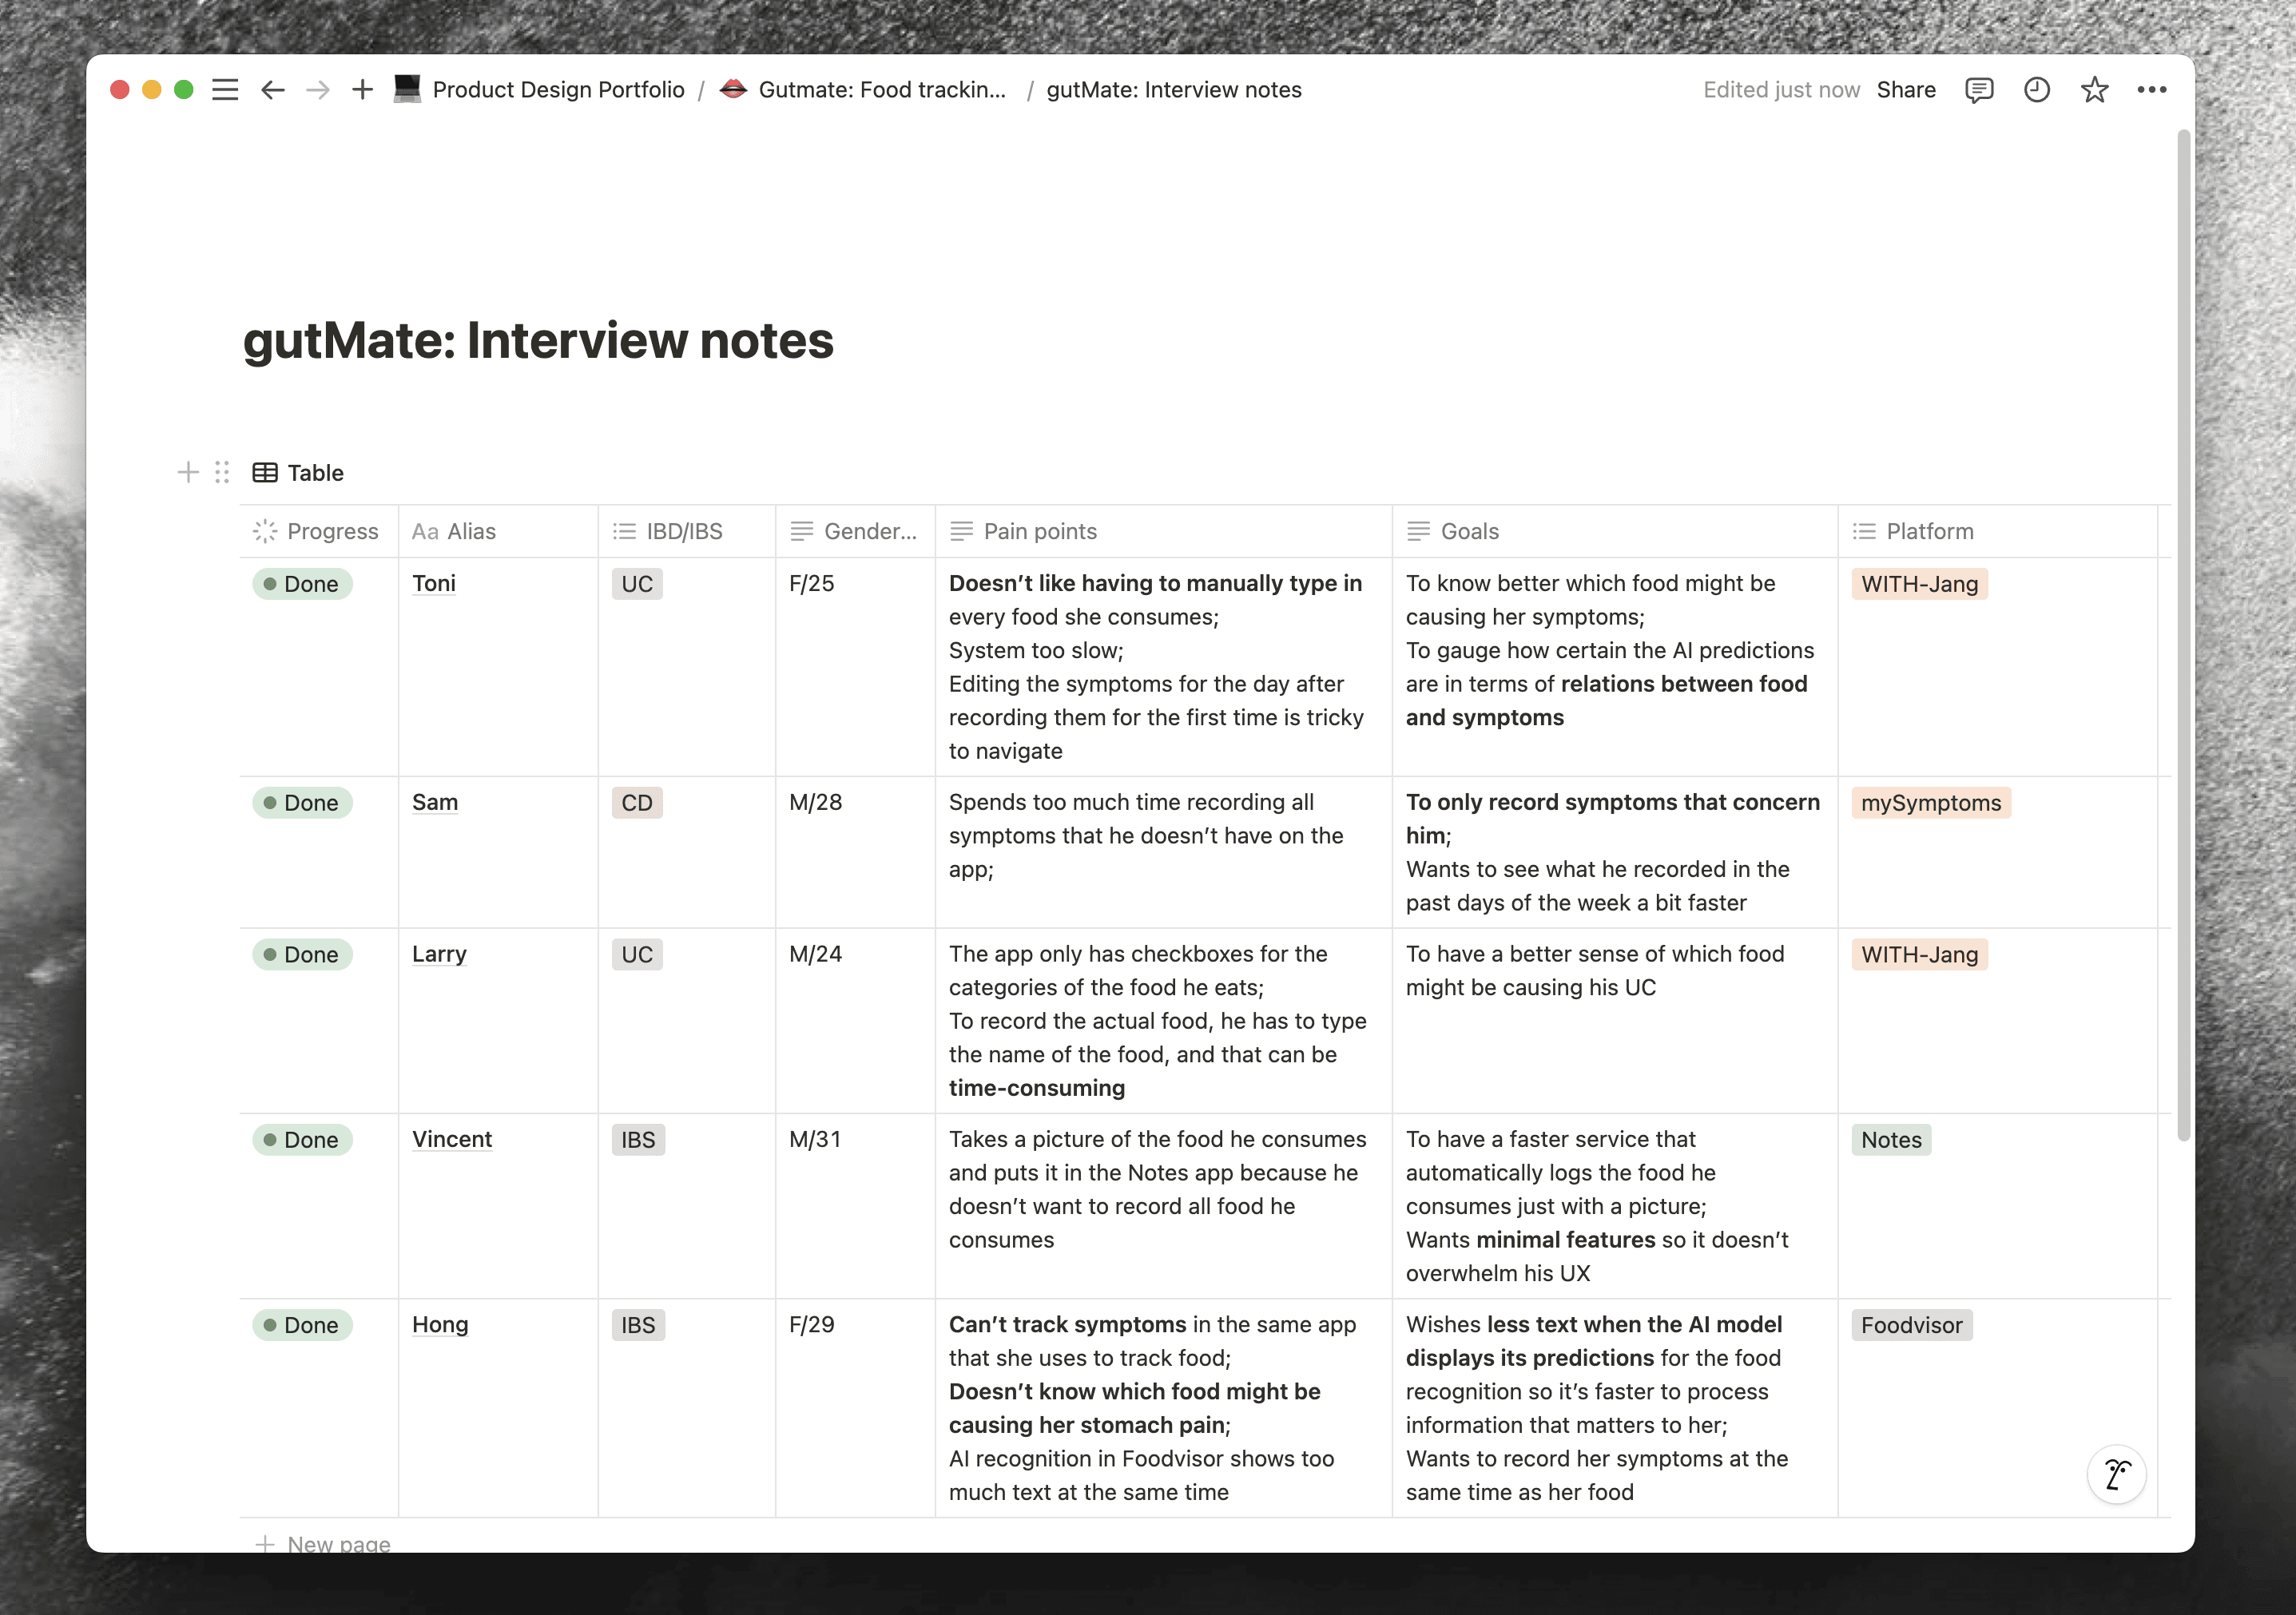
Task: Change Vincent's Done status tag
Action: pyautogui.click(x=302, y=1140)
